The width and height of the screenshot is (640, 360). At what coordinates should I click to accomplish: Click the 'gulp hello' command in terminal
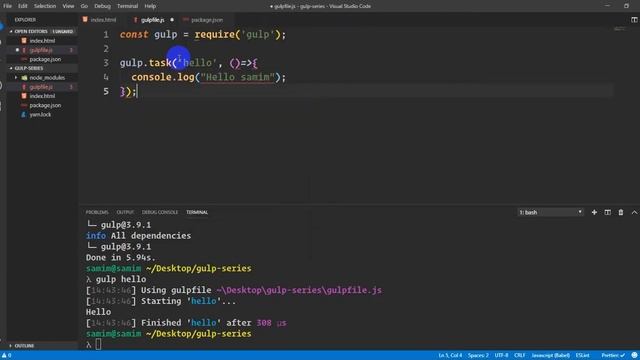coord(121,280)
